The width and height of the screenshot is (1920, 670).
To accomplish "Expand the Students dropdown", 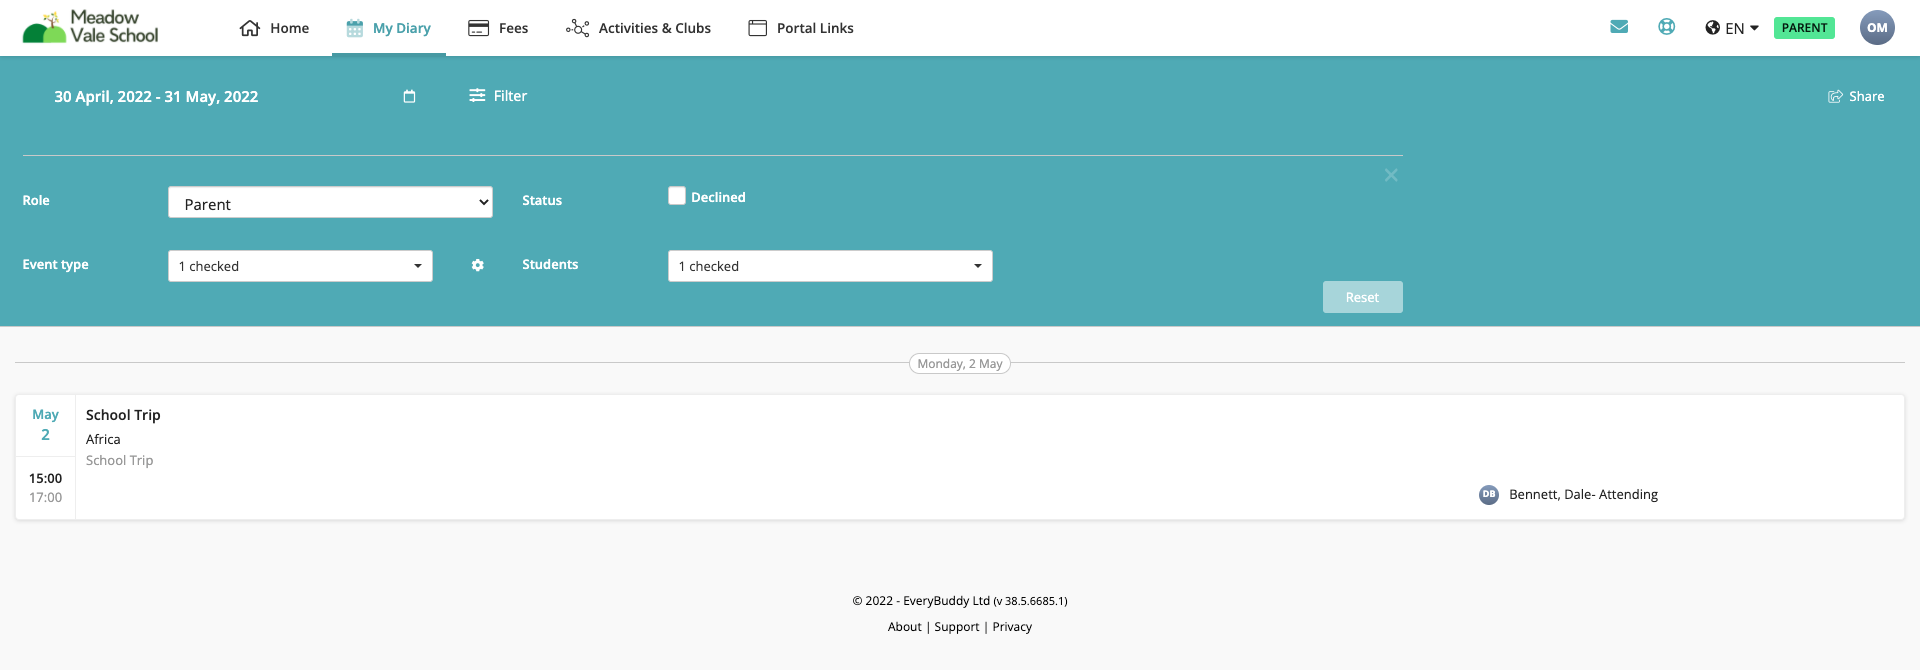I will [830, 266].
